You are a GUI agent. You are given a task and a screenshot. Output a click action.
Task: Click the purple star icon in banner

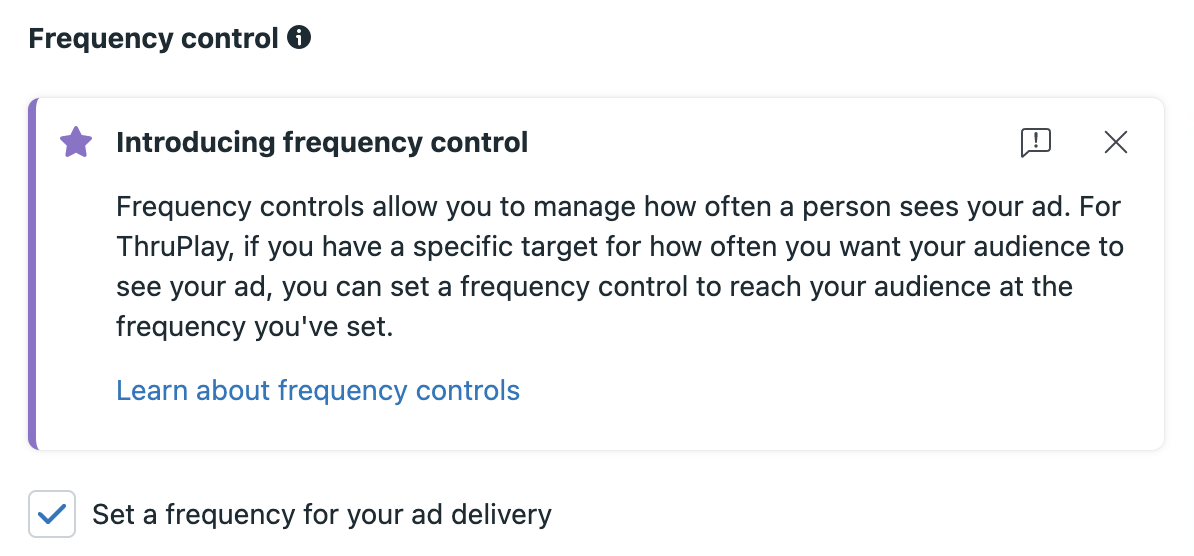(76, 142)
